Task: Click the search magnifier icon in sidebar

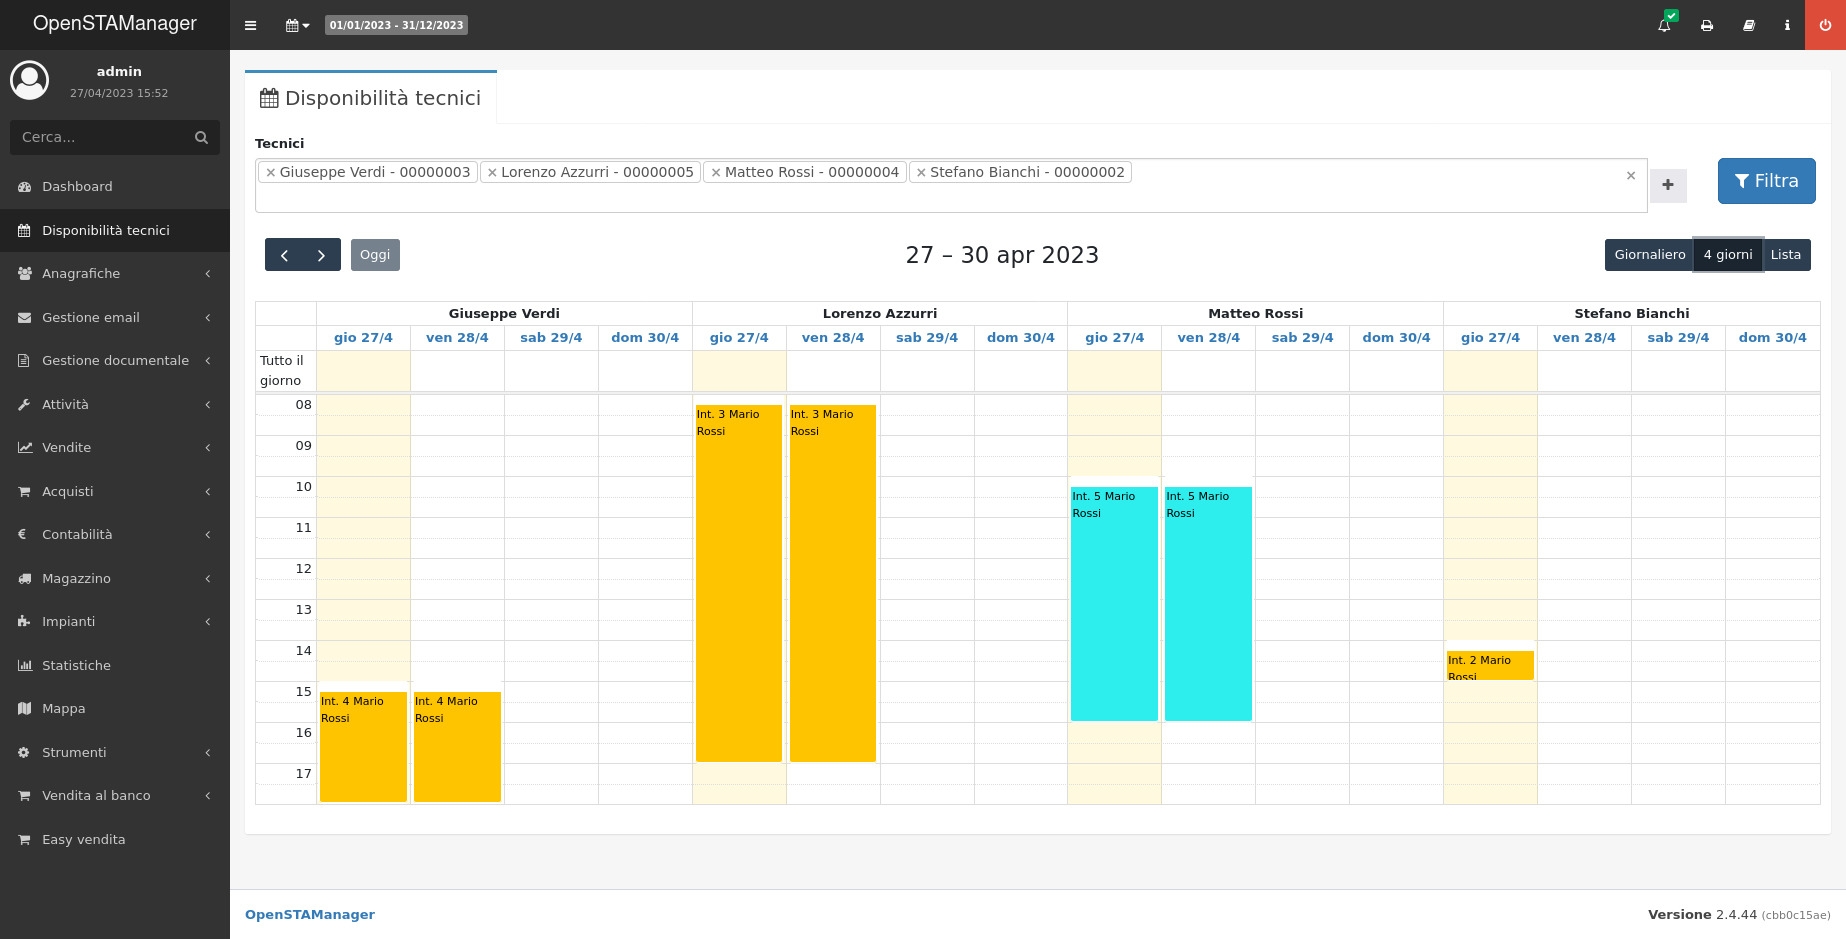Action: click(201, 138)
